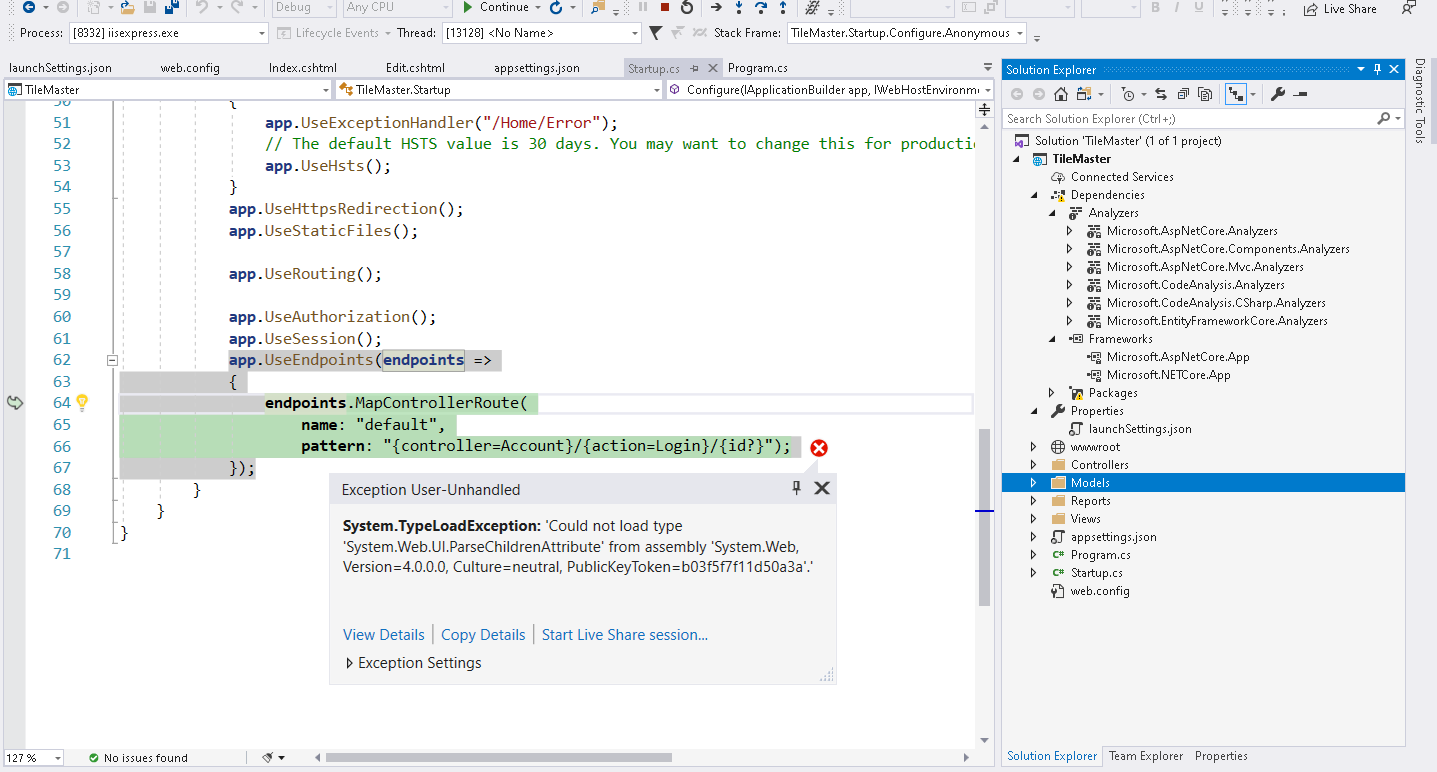Click the View Details link
Screen dimensions: 1437x772
[383, 635]
